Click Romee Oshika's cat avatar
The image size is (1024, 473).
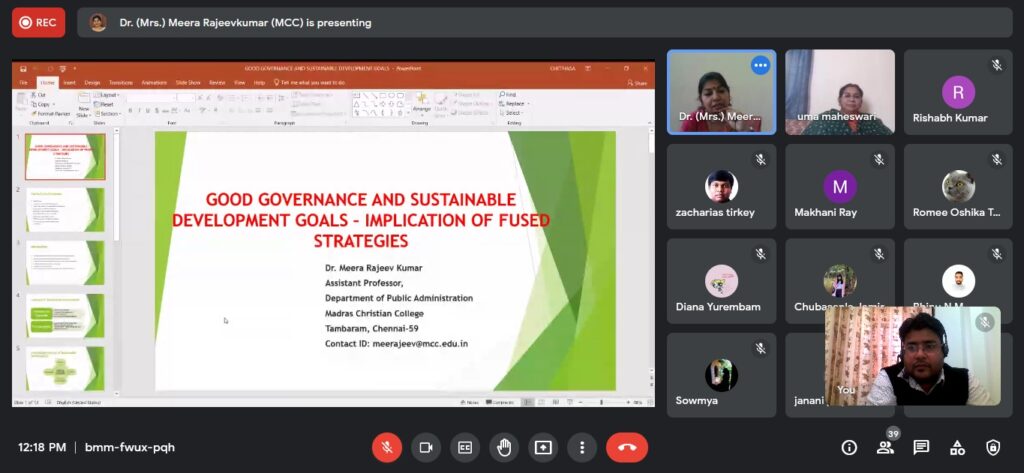(x=958, y=187)
